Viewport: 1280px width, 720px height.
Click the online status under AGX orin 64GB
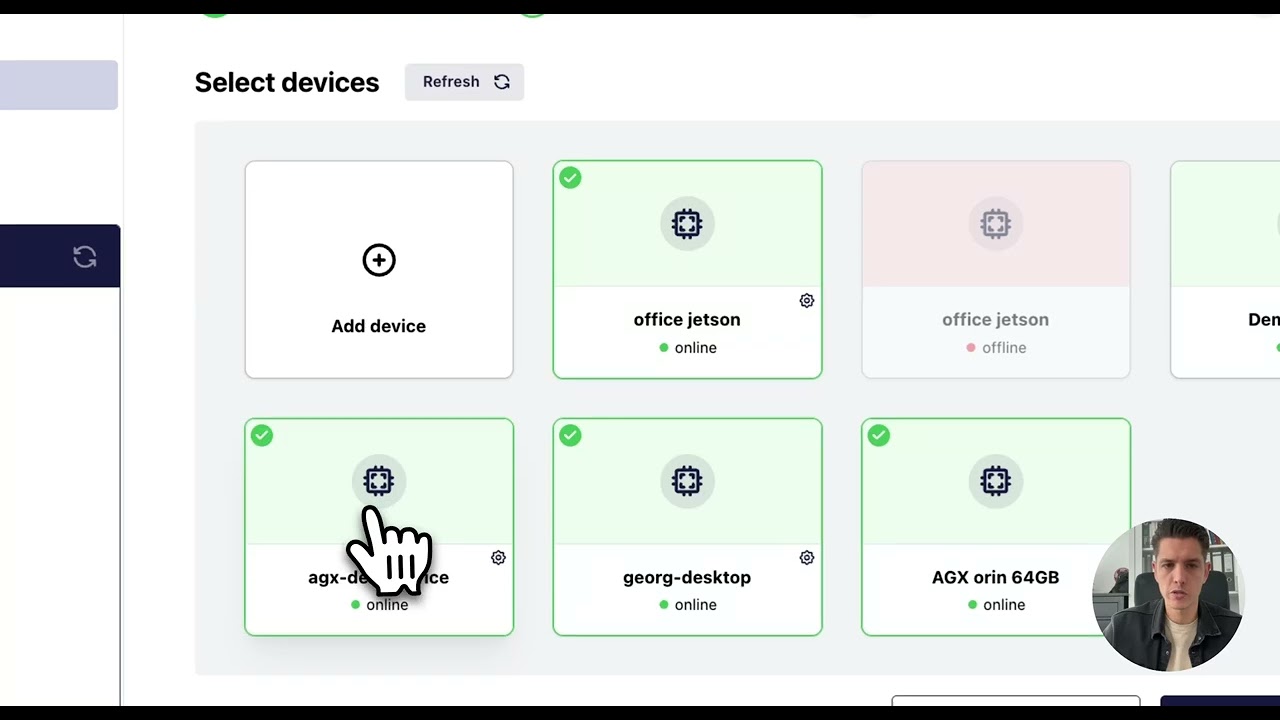pyautogui.click(x=996, y=605)
